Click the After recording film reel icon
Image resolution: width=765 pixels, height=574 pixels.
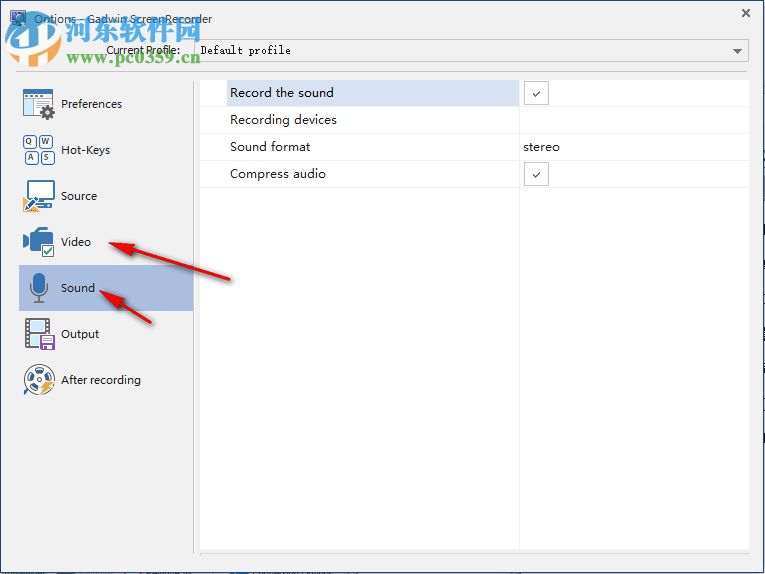pos(39,379)
